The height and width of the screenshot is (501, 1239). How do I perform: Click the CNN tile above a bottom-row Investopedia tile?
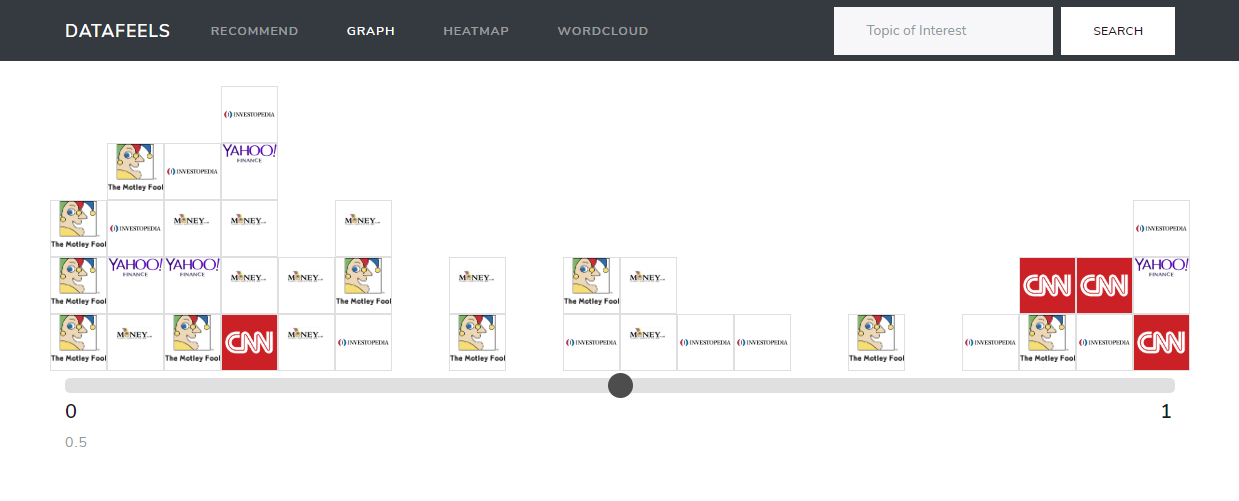tap(1104, 285)
